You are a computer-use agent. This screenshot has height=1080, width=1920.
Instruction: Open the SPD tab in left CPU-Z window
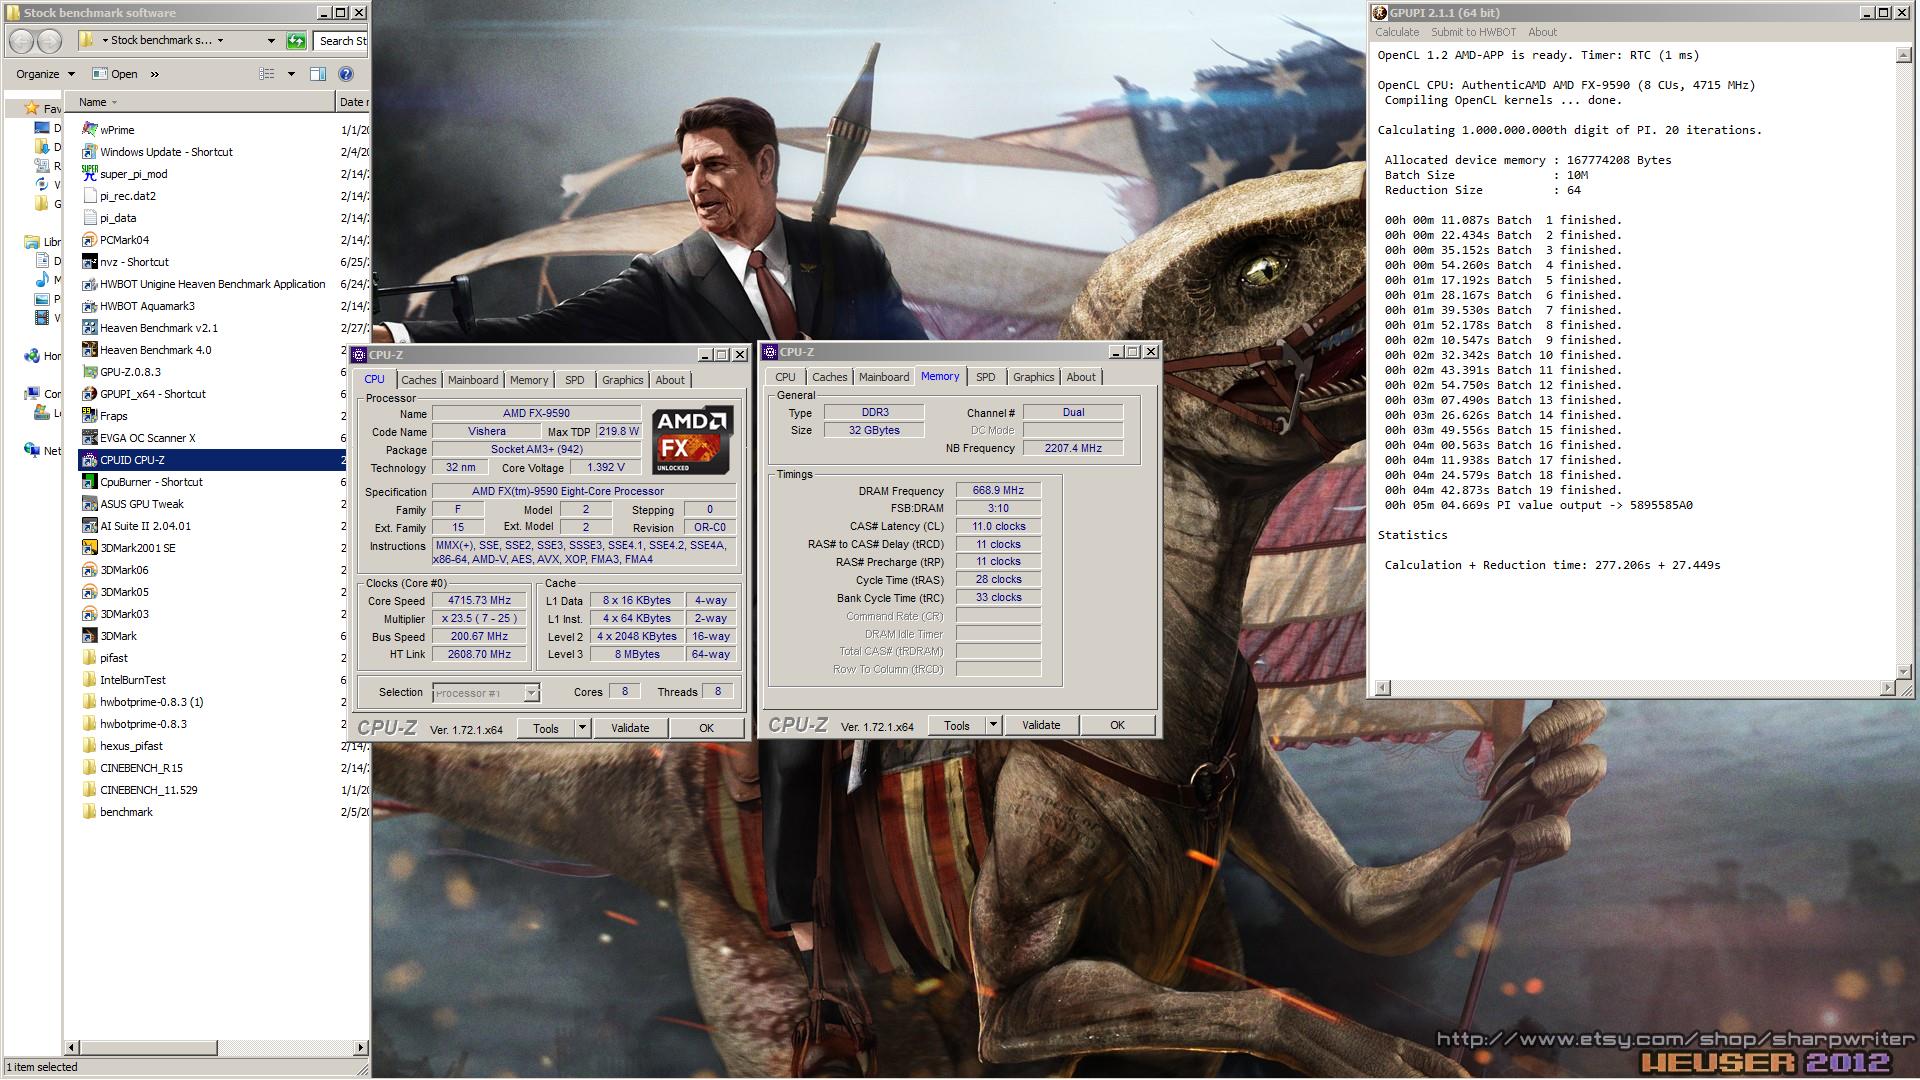tap(575, 380)
